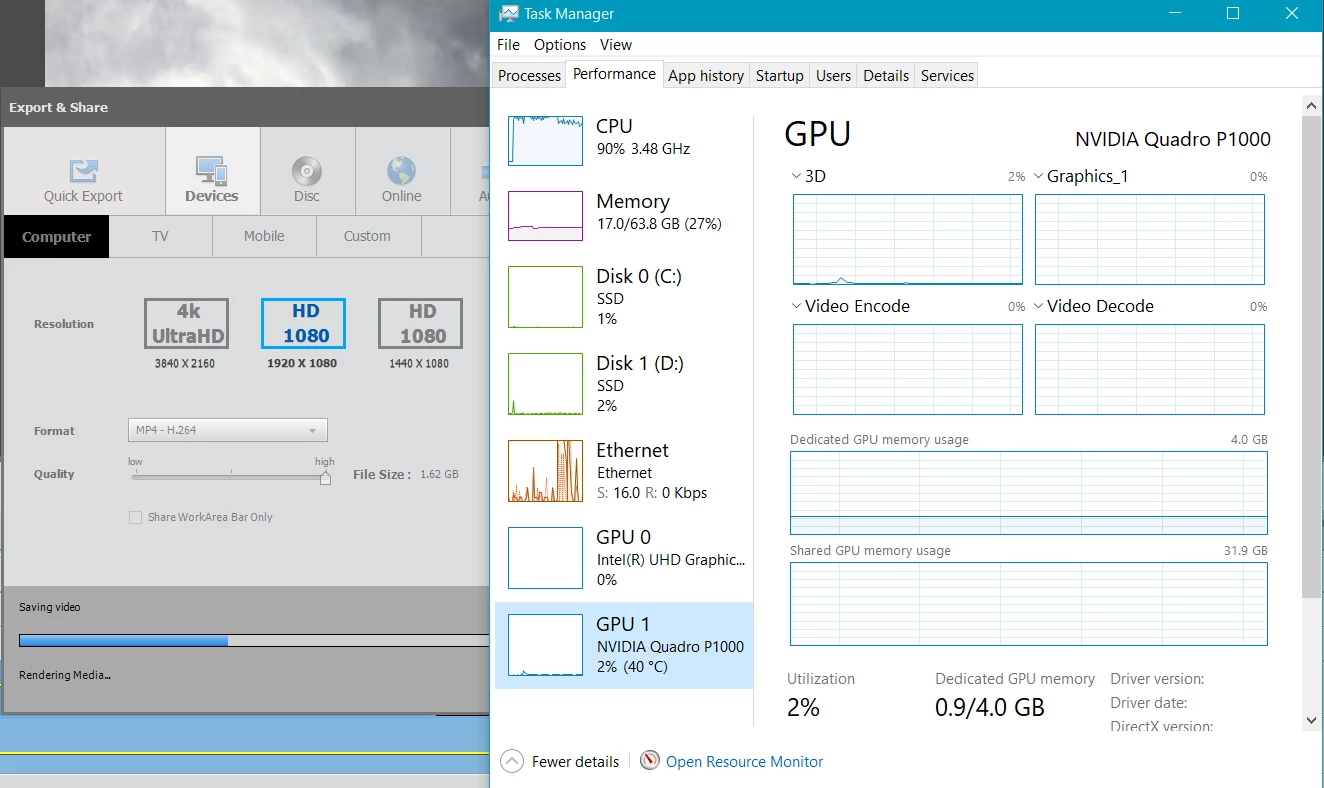The image size is (1324, 788).
Task: Select Disk 0 (C:) in the sidebar
Action: (x=624, y=297)
